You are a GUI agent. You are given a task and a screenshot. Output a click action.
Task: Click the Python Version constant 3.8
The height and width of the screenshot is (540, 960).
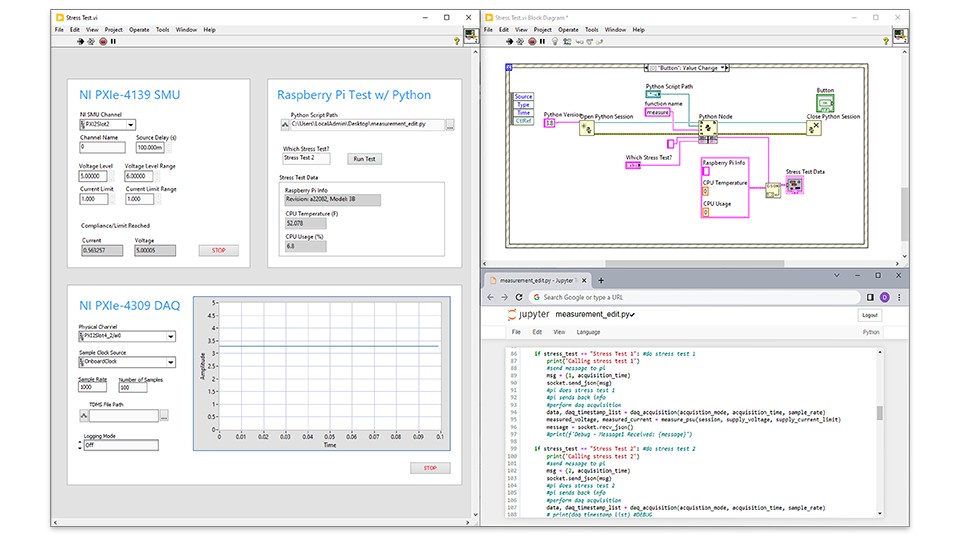coord(549,123)
